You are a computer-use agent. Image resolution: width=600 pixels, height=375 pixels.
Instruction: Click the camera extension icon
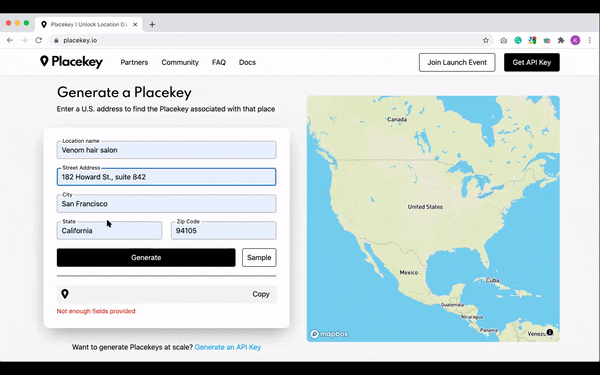pos(504,40)
